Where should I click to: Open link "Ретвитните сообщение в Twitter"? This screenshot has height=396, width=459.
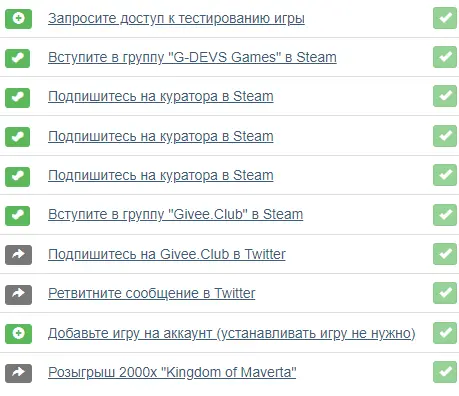click(152, 293)
